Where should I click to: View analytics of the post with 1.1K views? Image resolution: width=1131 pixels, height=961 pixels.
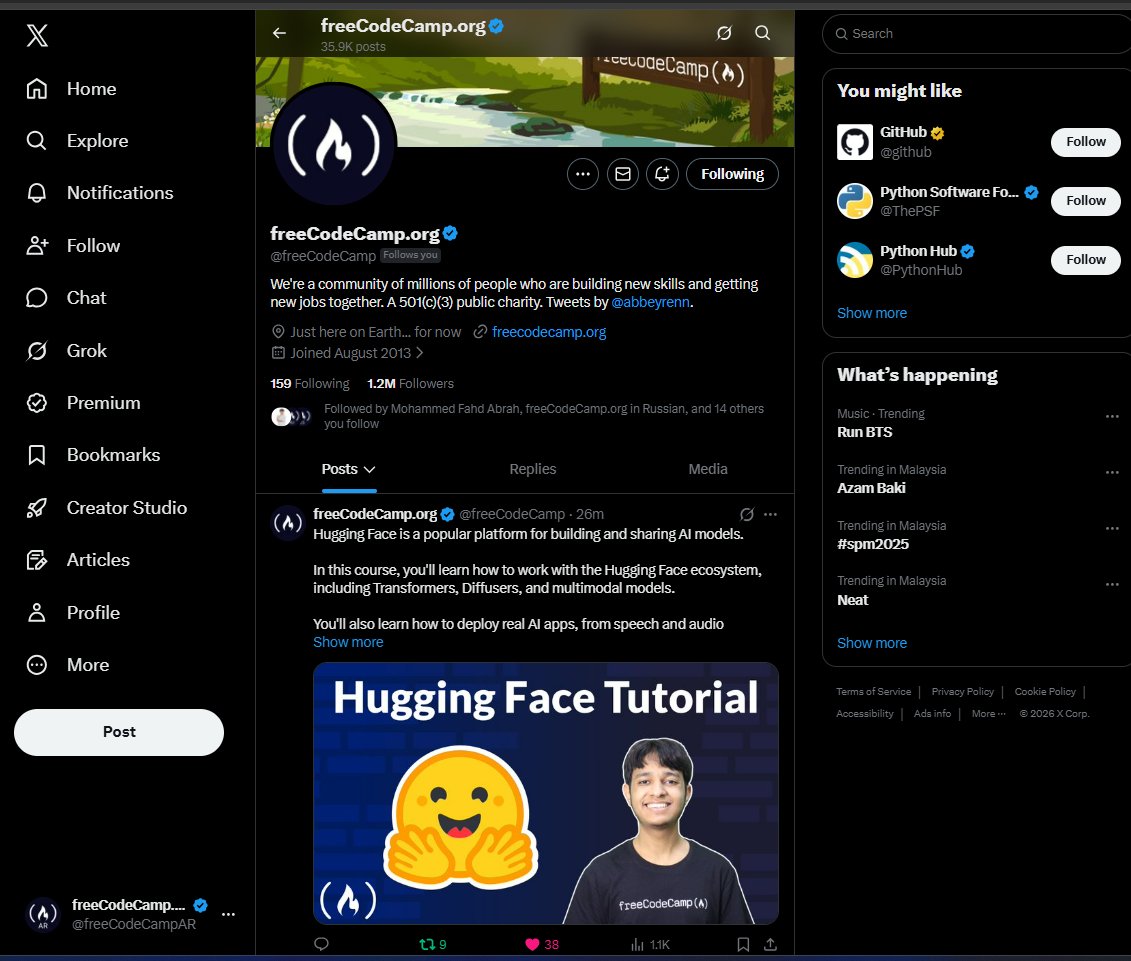point(651,944)
